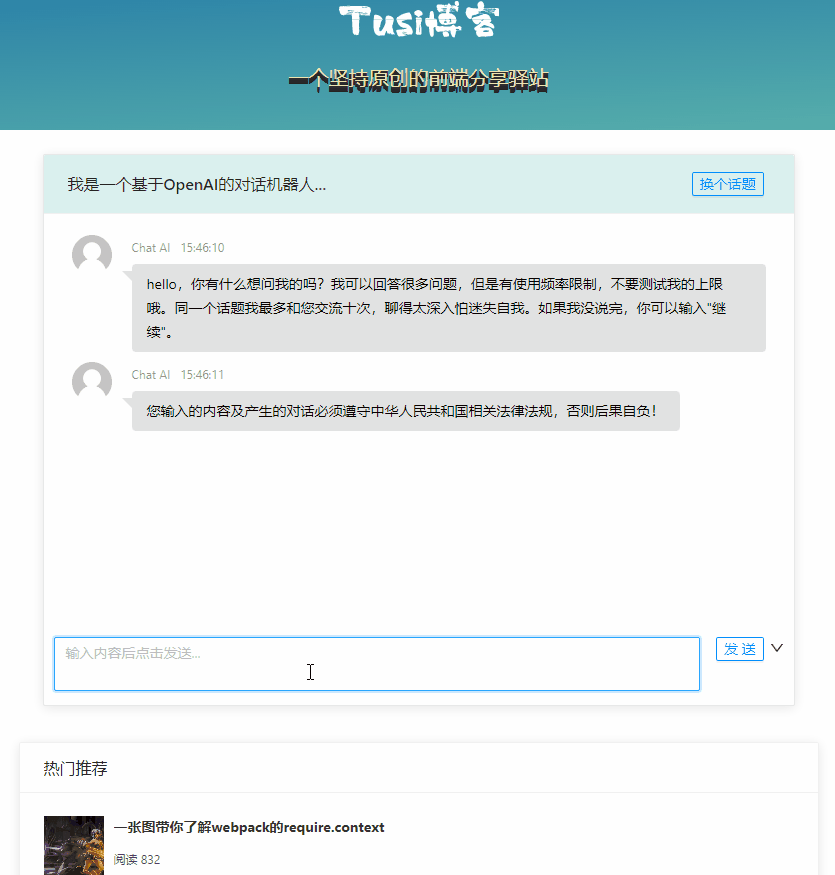835x875 pixels.
Task: Select the chatbot header 我是一个基于OpenAI的对话机器人
Action: pyautogui.click(x=197, y=184)
